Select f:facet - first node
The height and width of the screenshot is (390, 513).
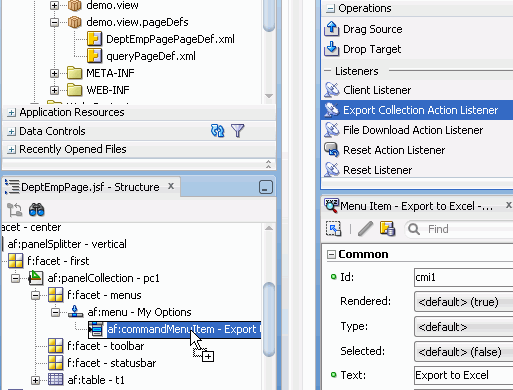coord(58,261)
